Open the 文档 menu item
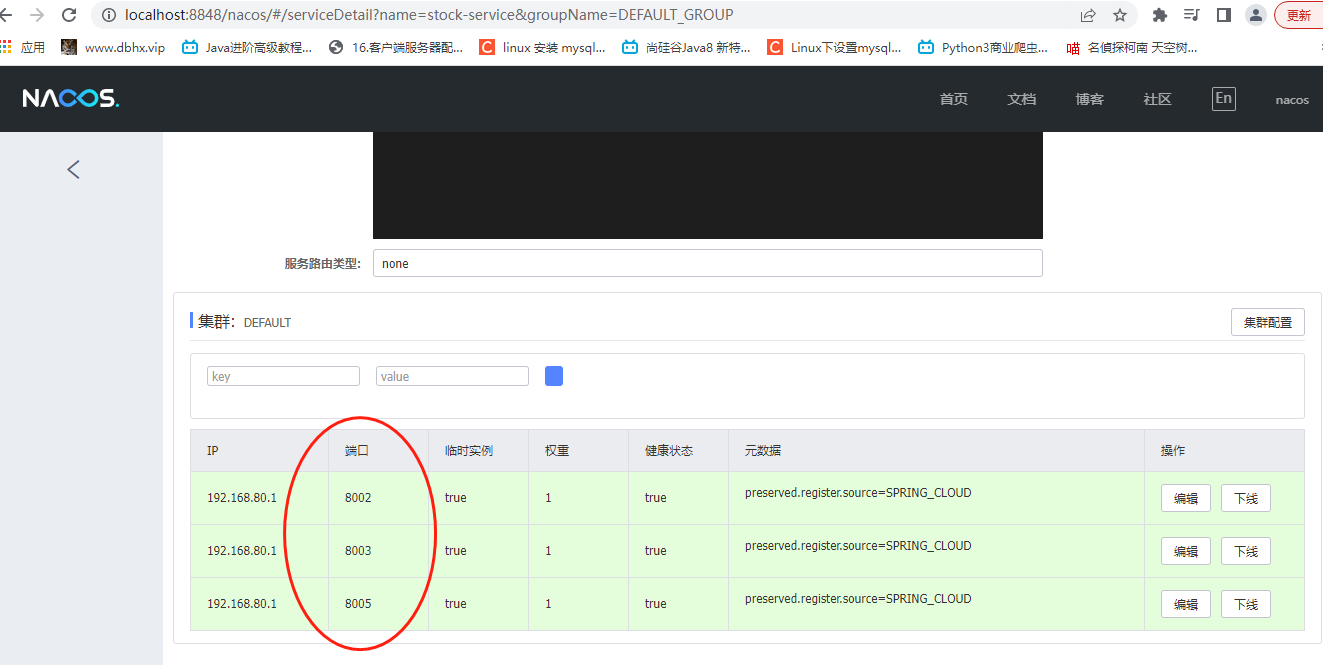The width and height of the screenshot is (1323, 665). point(1021,98)
